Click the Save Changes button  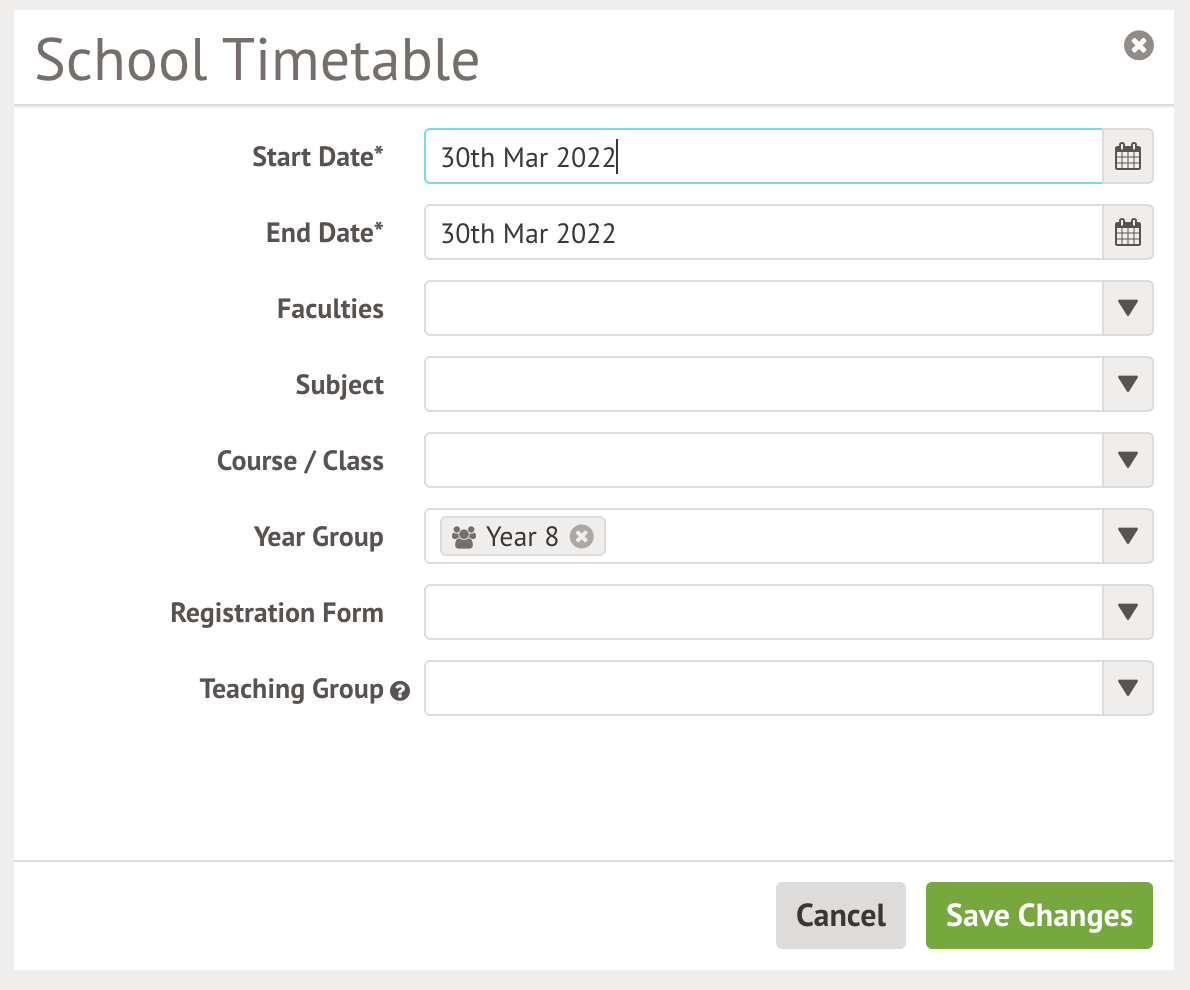click(1039, 915)
